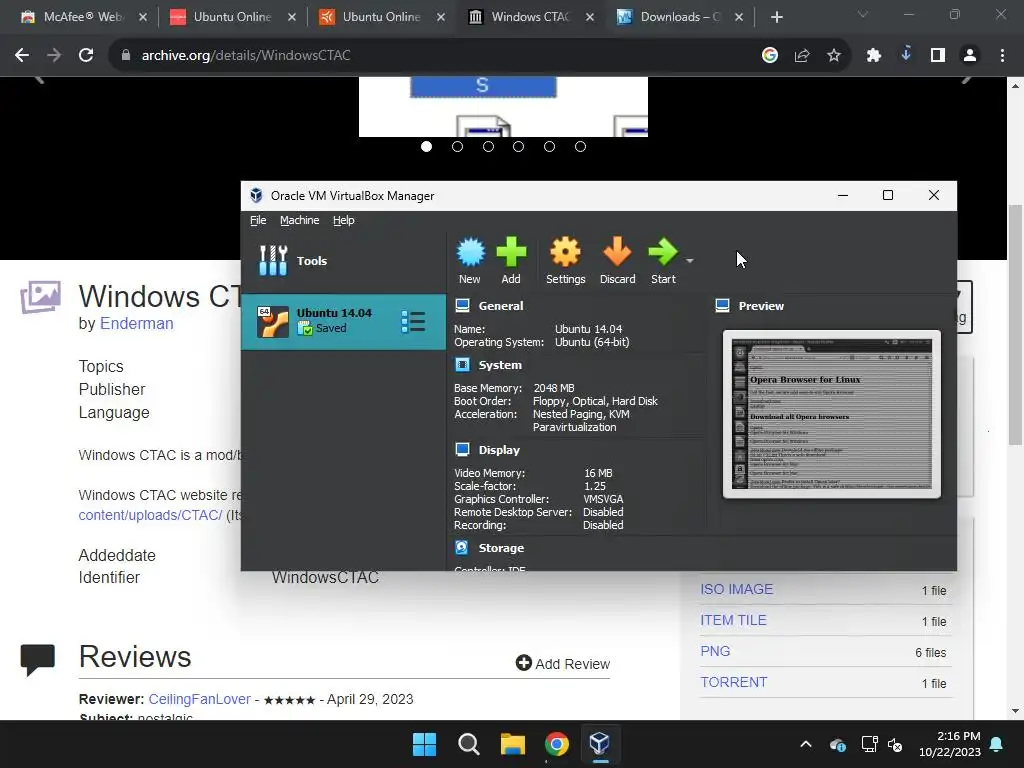This screenshot has width=1024, height=768.
Task: Select first carousel dot indicator
Action: click(426, 146)
